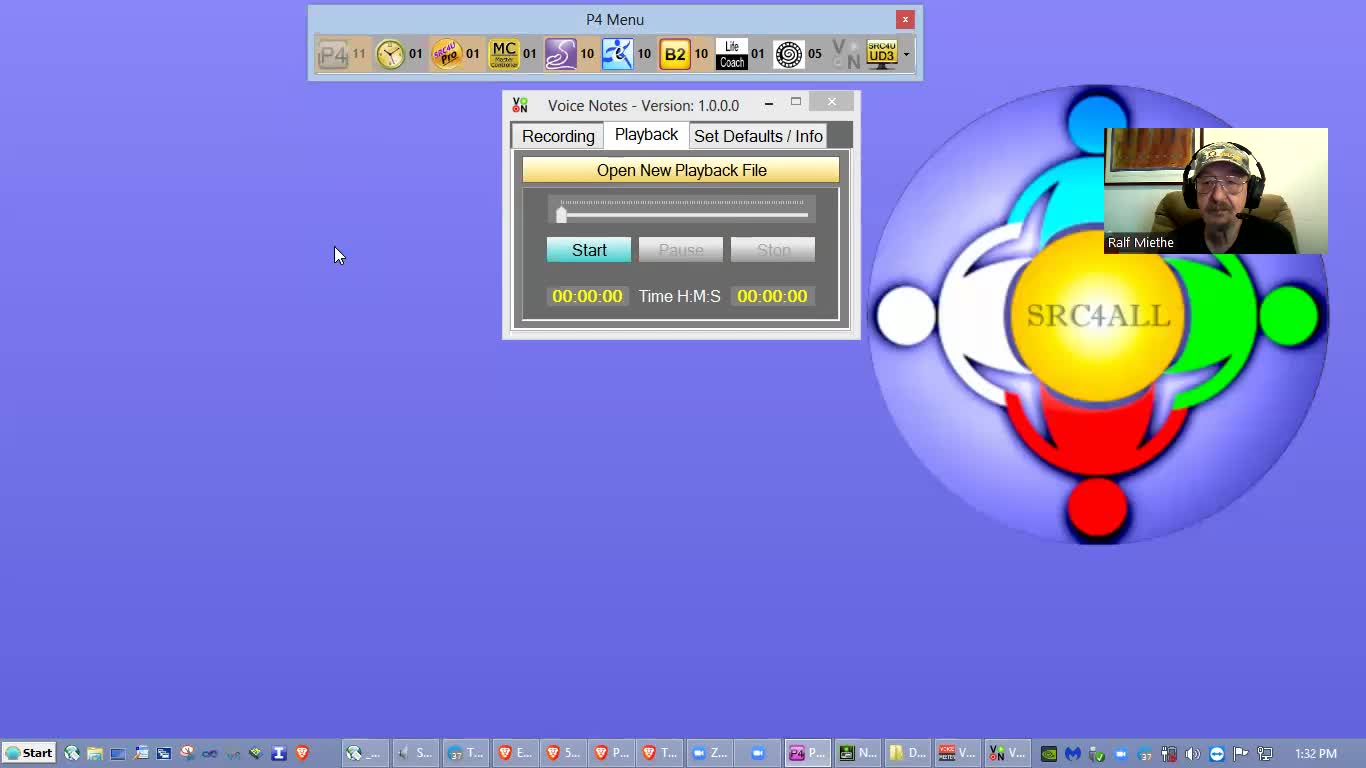Screen dimensions: 1366x768
Task: Open the P4 taskbar button
Action: point(808,753)
